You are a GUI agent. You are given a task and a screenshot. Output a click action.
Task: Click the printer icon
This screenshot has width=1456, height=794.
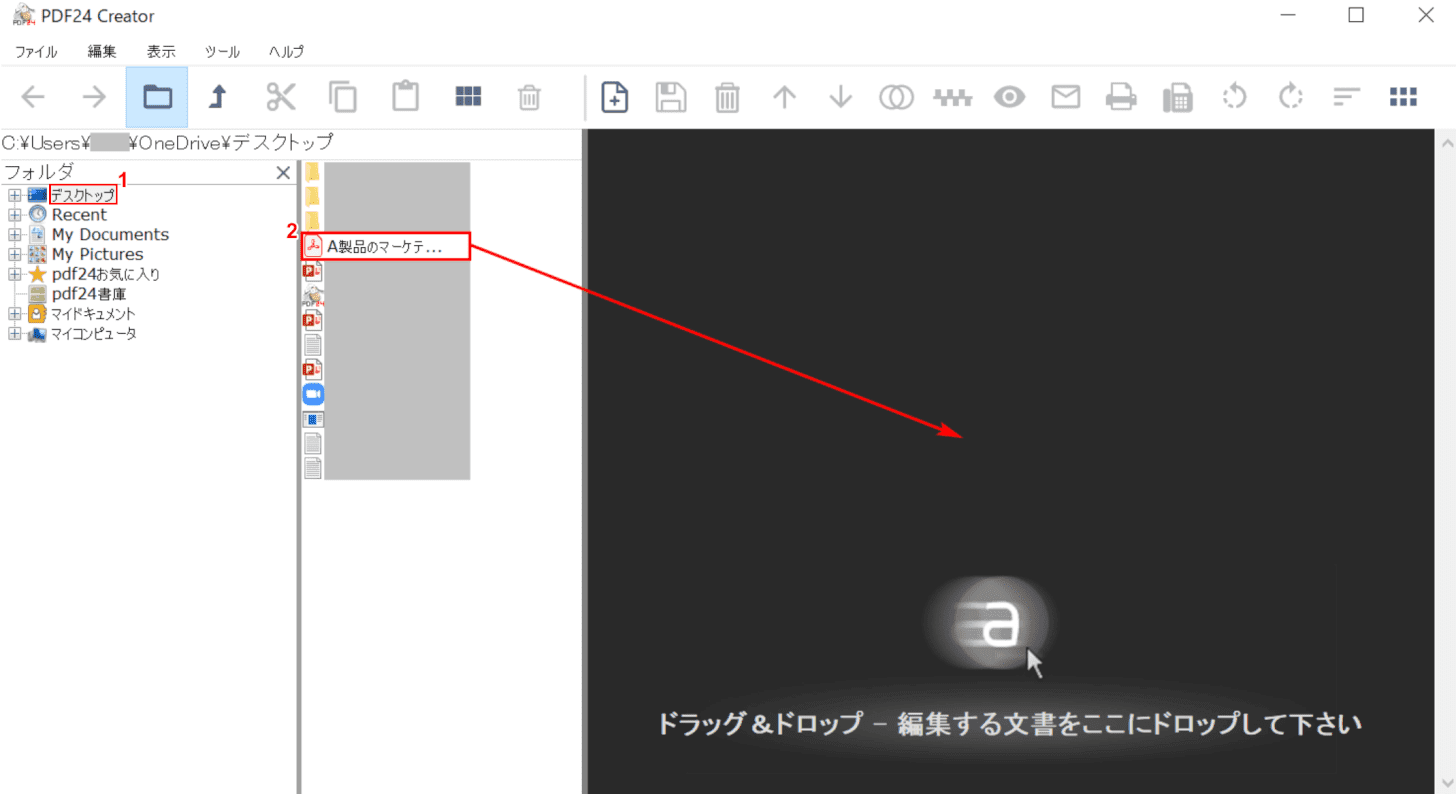pyautogui.click(x=1122, y=97)
